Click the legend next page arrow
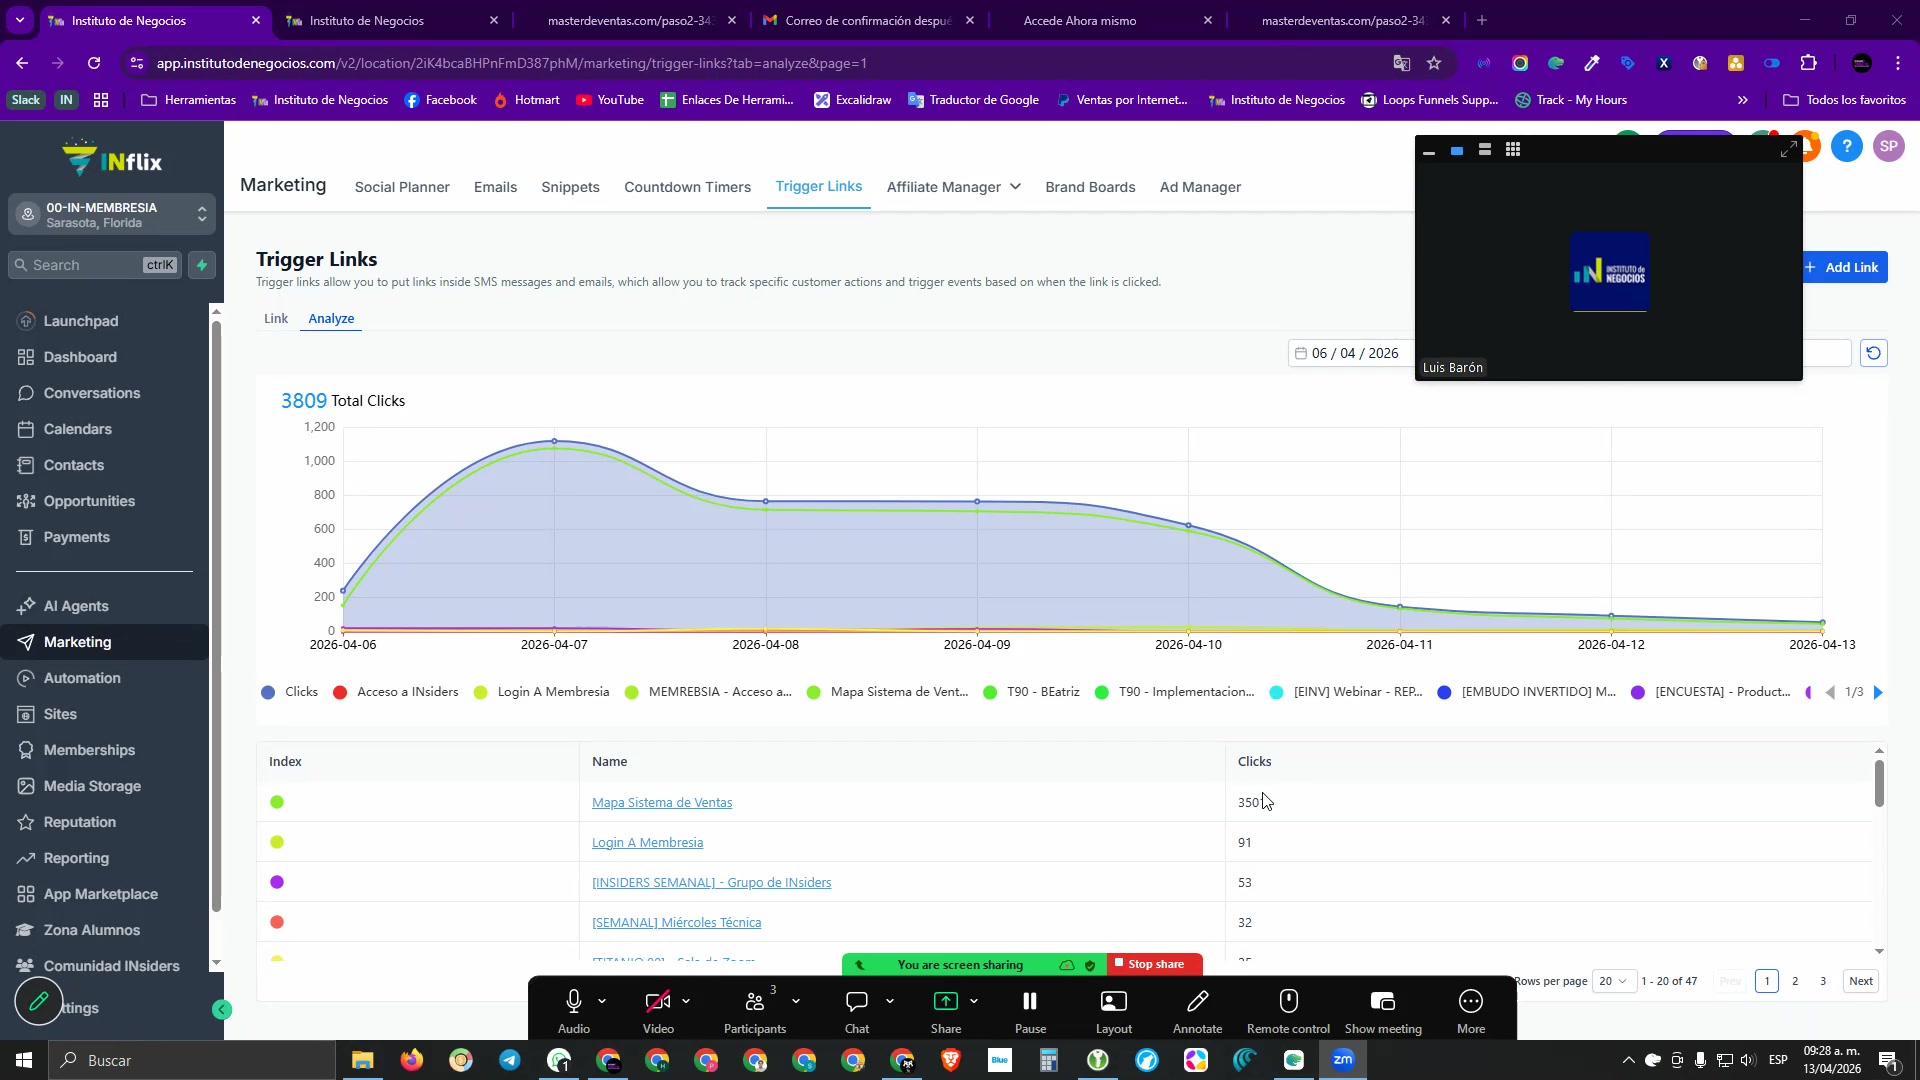 (x=1877, y=692)
